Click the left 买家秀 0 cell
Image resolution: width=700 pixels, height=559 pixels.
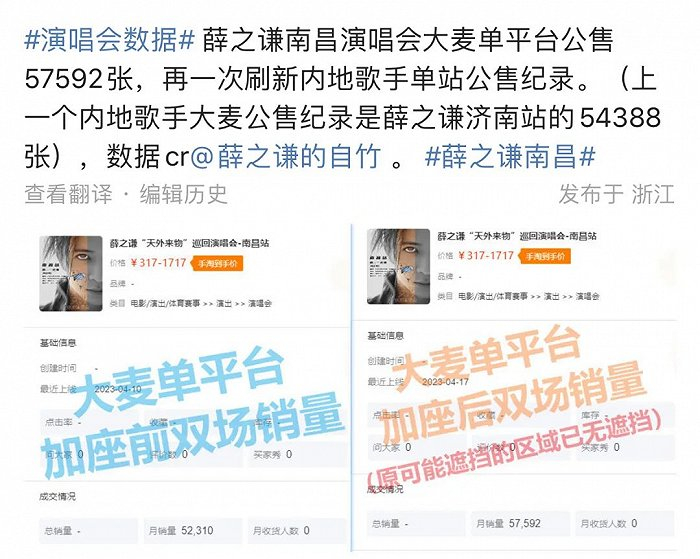(x=297, y=455)
